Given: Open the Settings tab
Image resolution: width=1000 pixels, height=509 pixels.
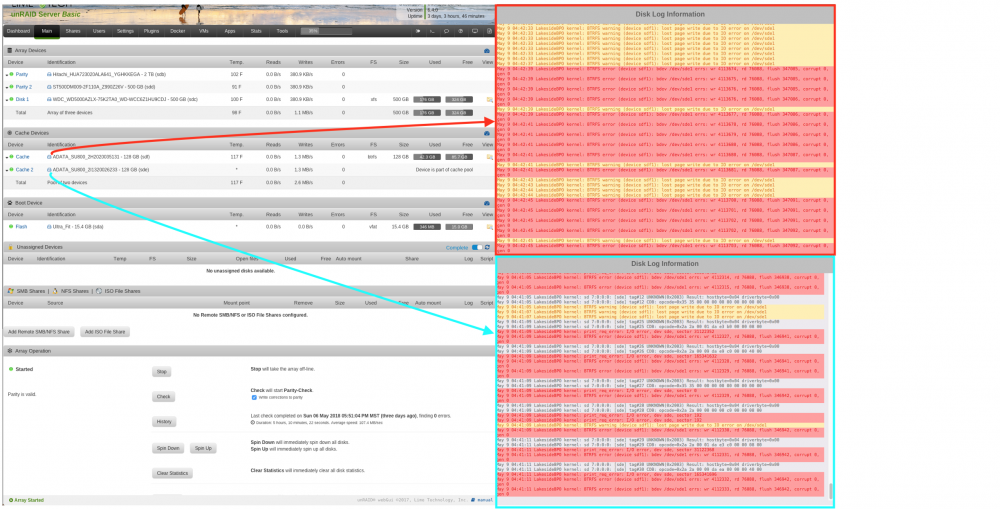Looking at the screenshot, I should (x=125, y=31).
